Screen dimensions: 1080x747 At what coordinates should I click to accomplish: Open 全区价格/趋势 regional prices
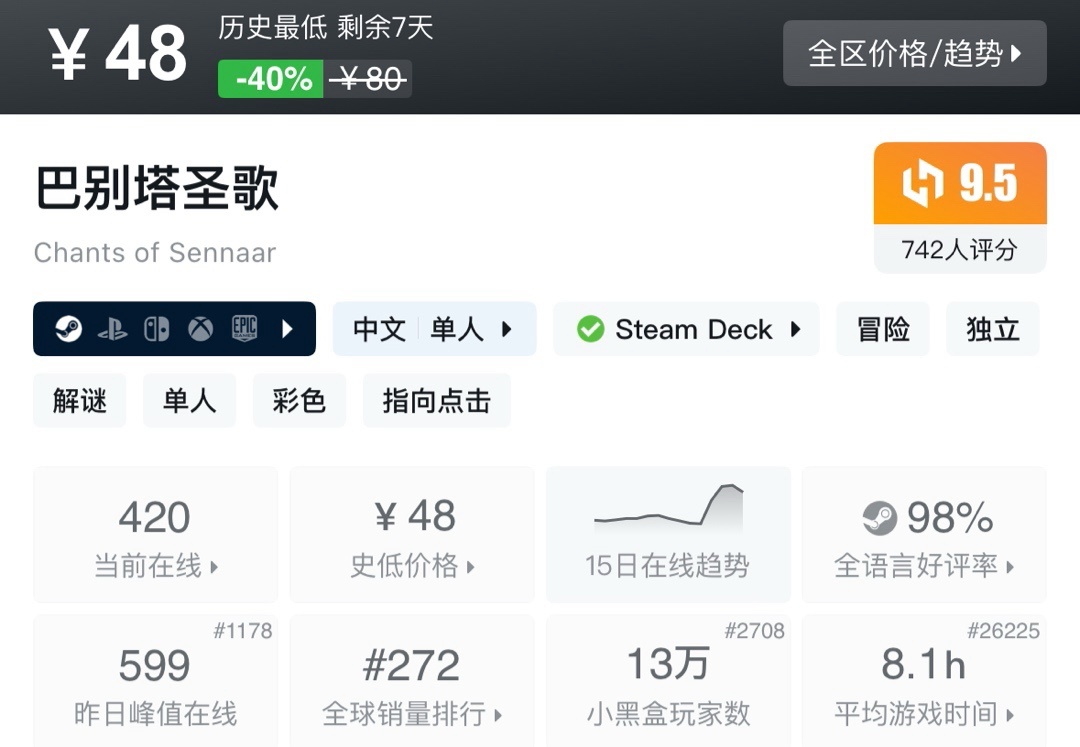point(914,53)
